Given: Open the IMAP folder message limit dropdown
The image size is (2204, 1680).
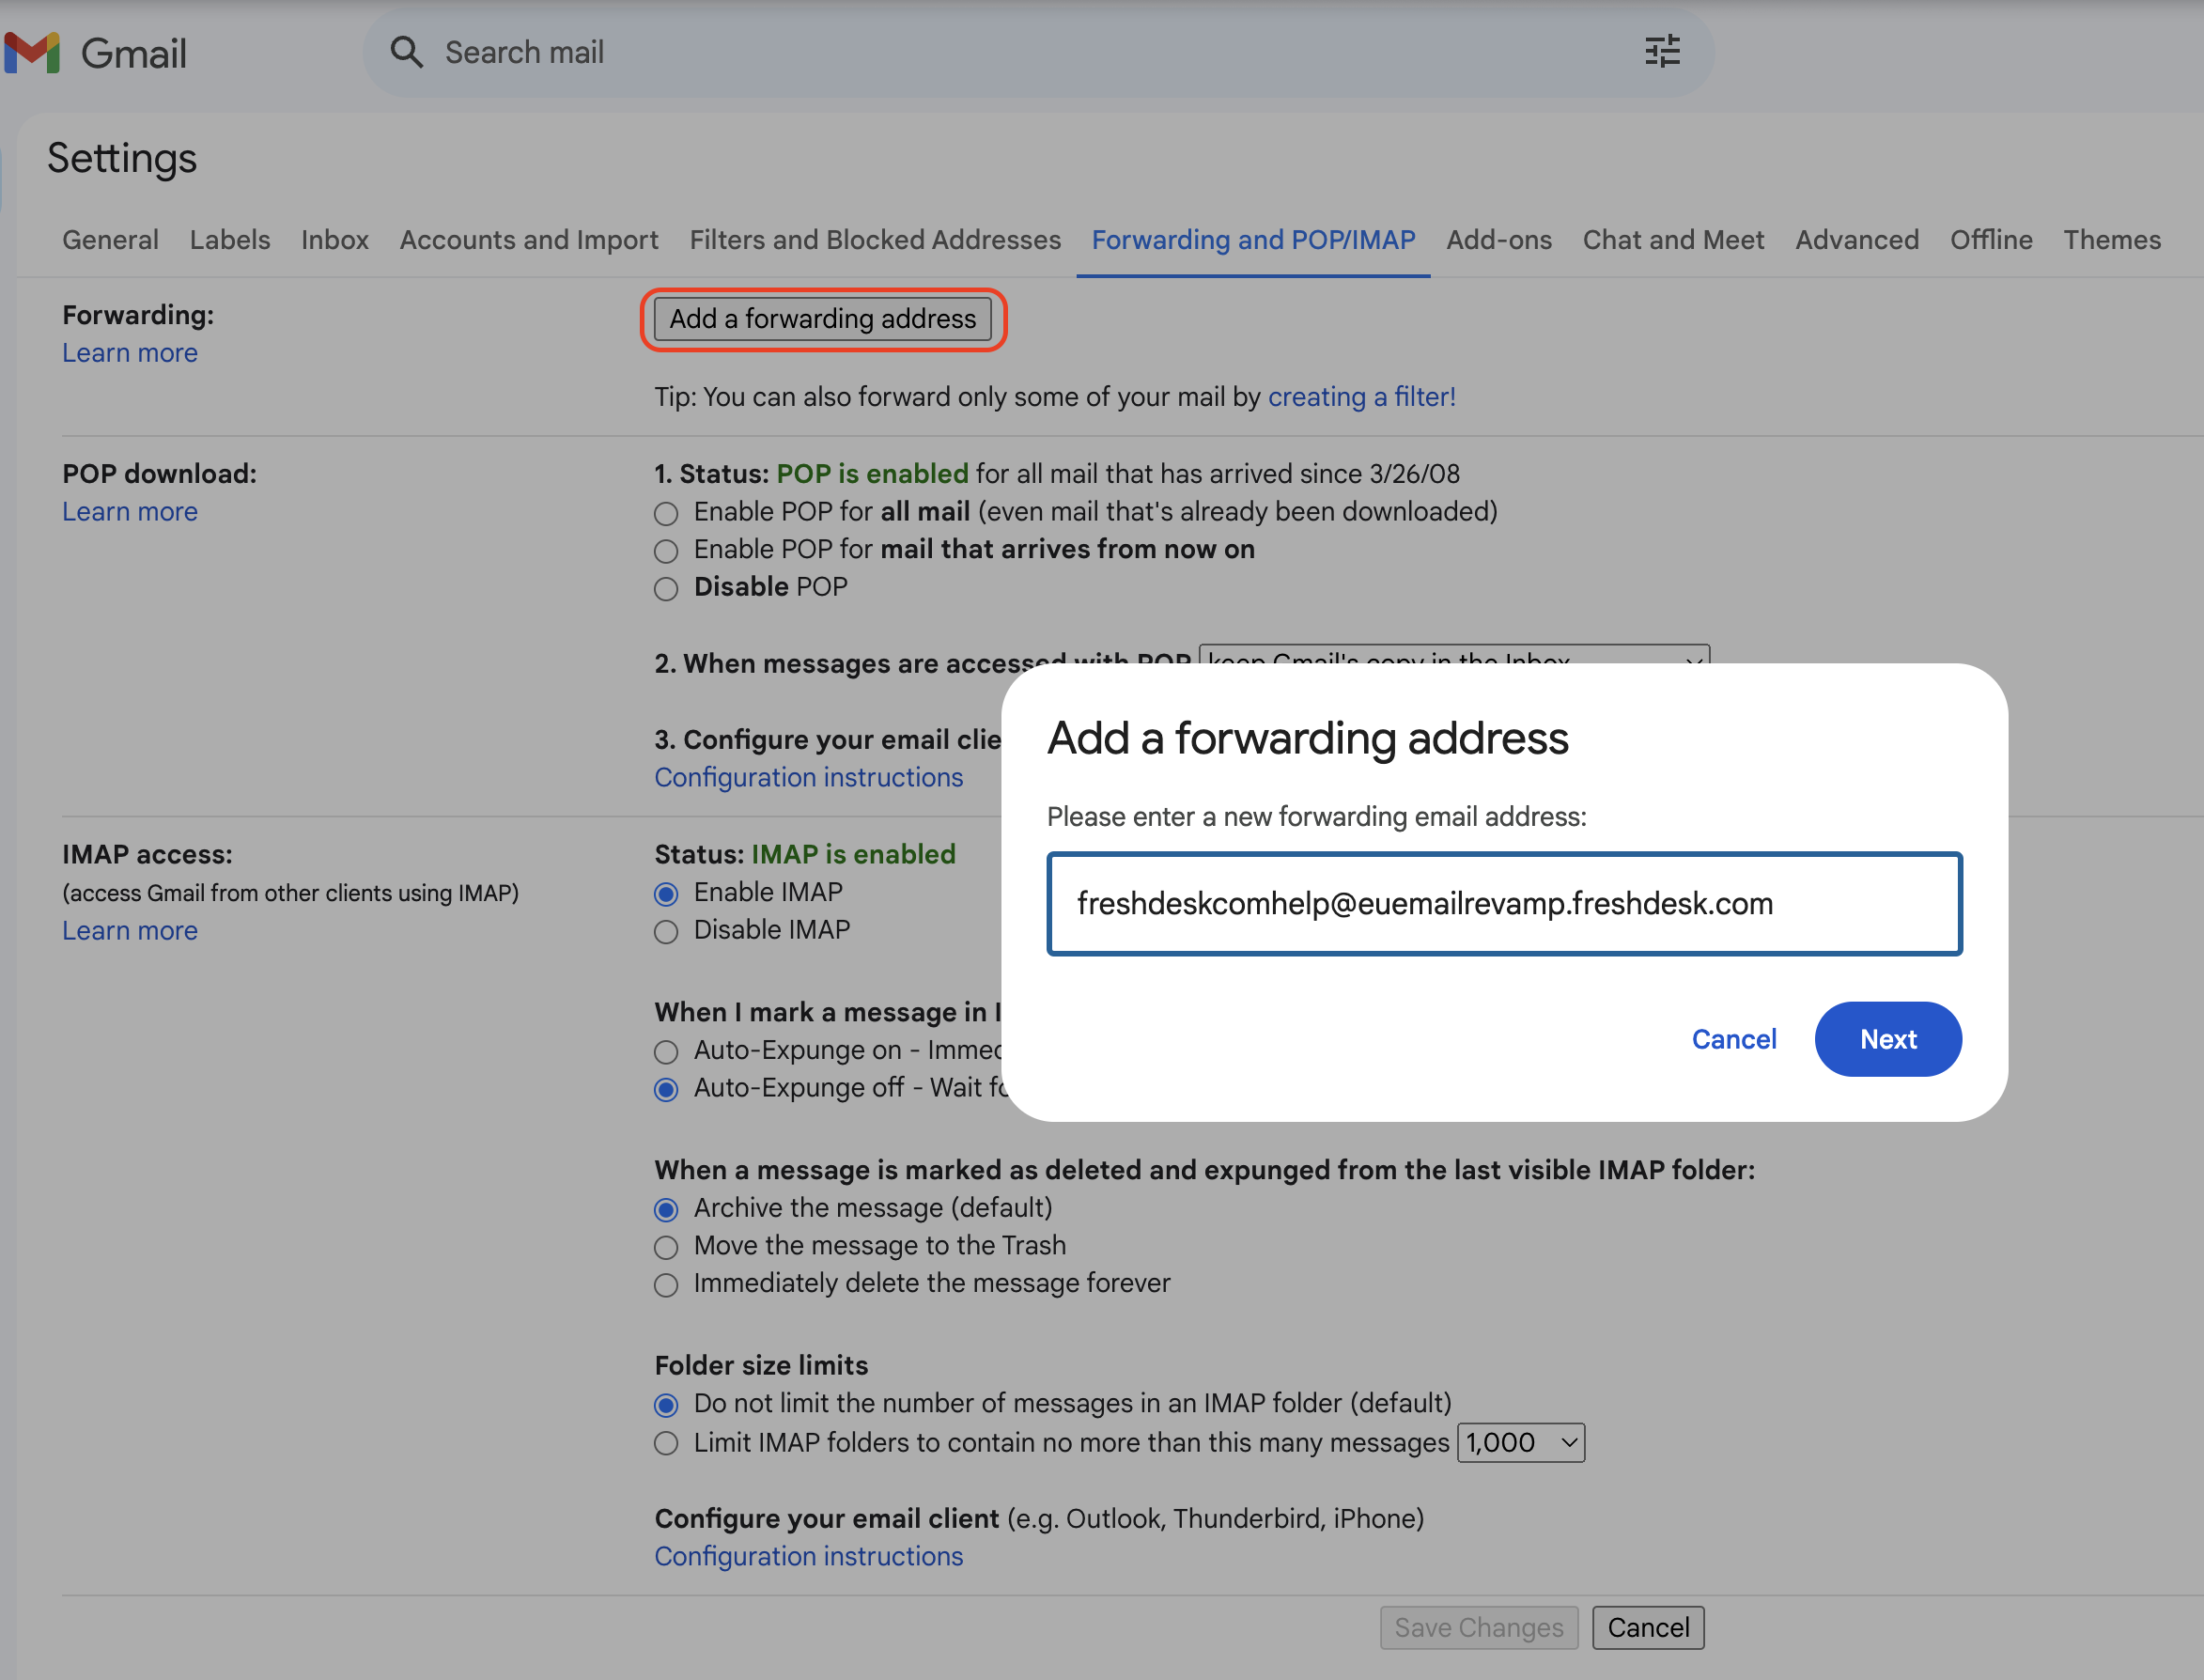Looking at the screenshot, I should tap(1520, 1442).
